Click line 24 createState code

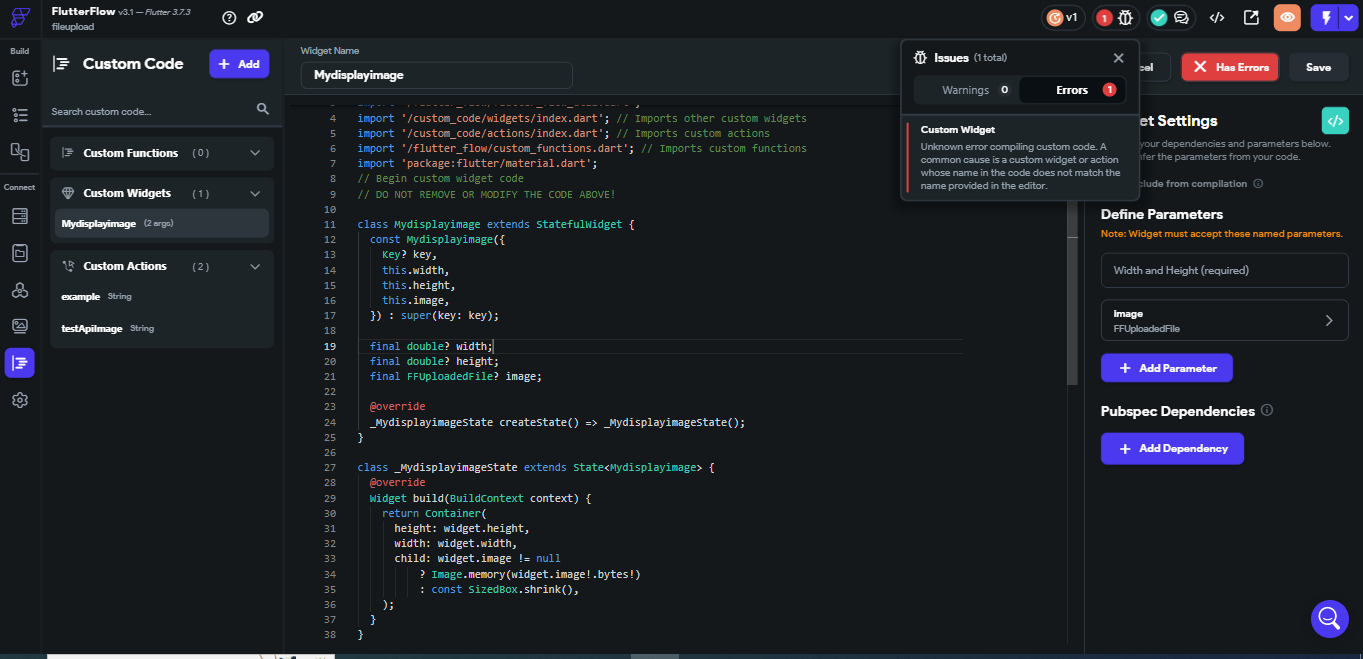click(557, 422)
